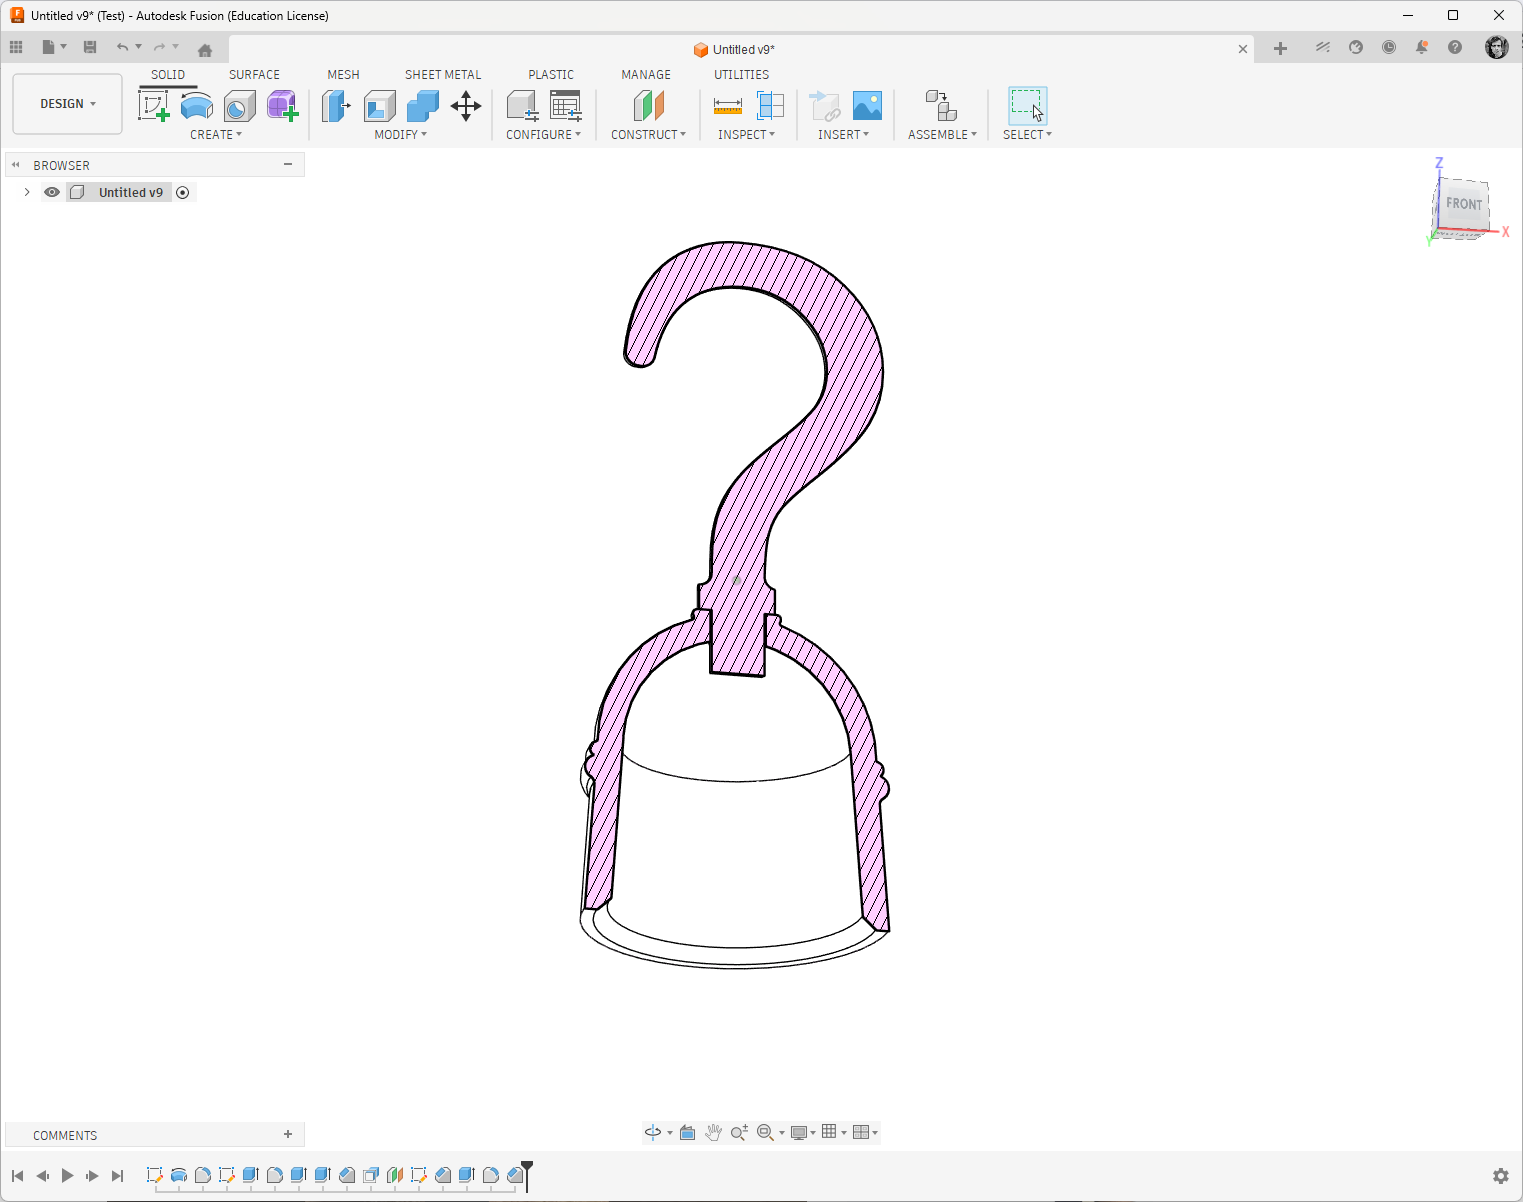
Task: Toggle the activate radio button for Untitled v9
Action: point(183,192)
